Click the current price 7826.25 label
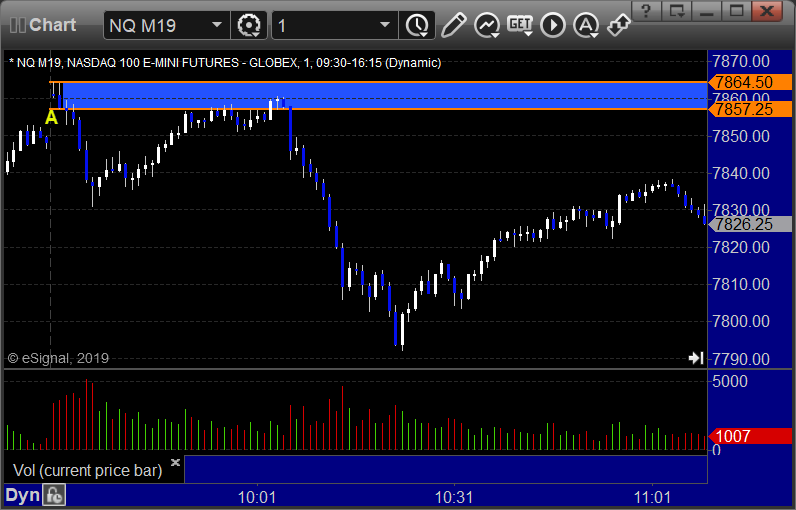Screen dimensions: 796x510 coord(750,224)
